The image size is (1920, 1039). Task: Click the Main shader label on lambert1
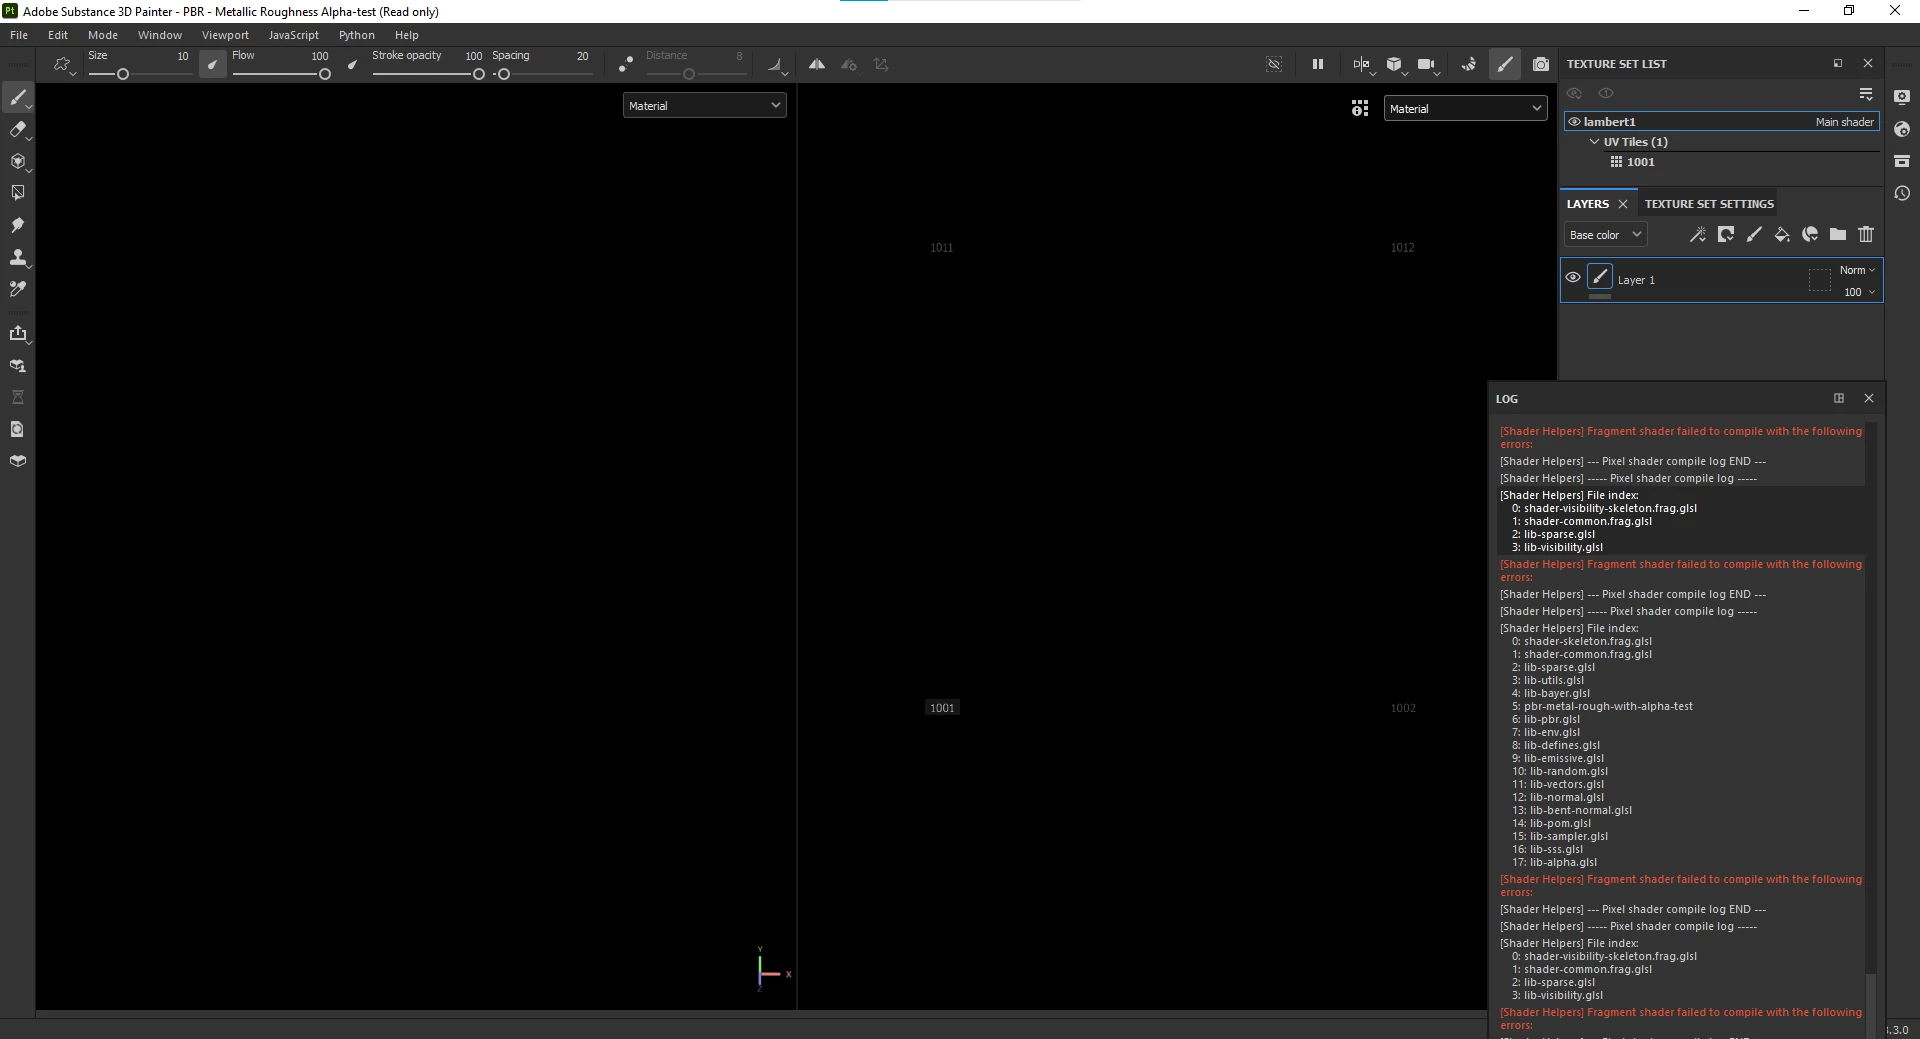click(x=1845, y=122)
